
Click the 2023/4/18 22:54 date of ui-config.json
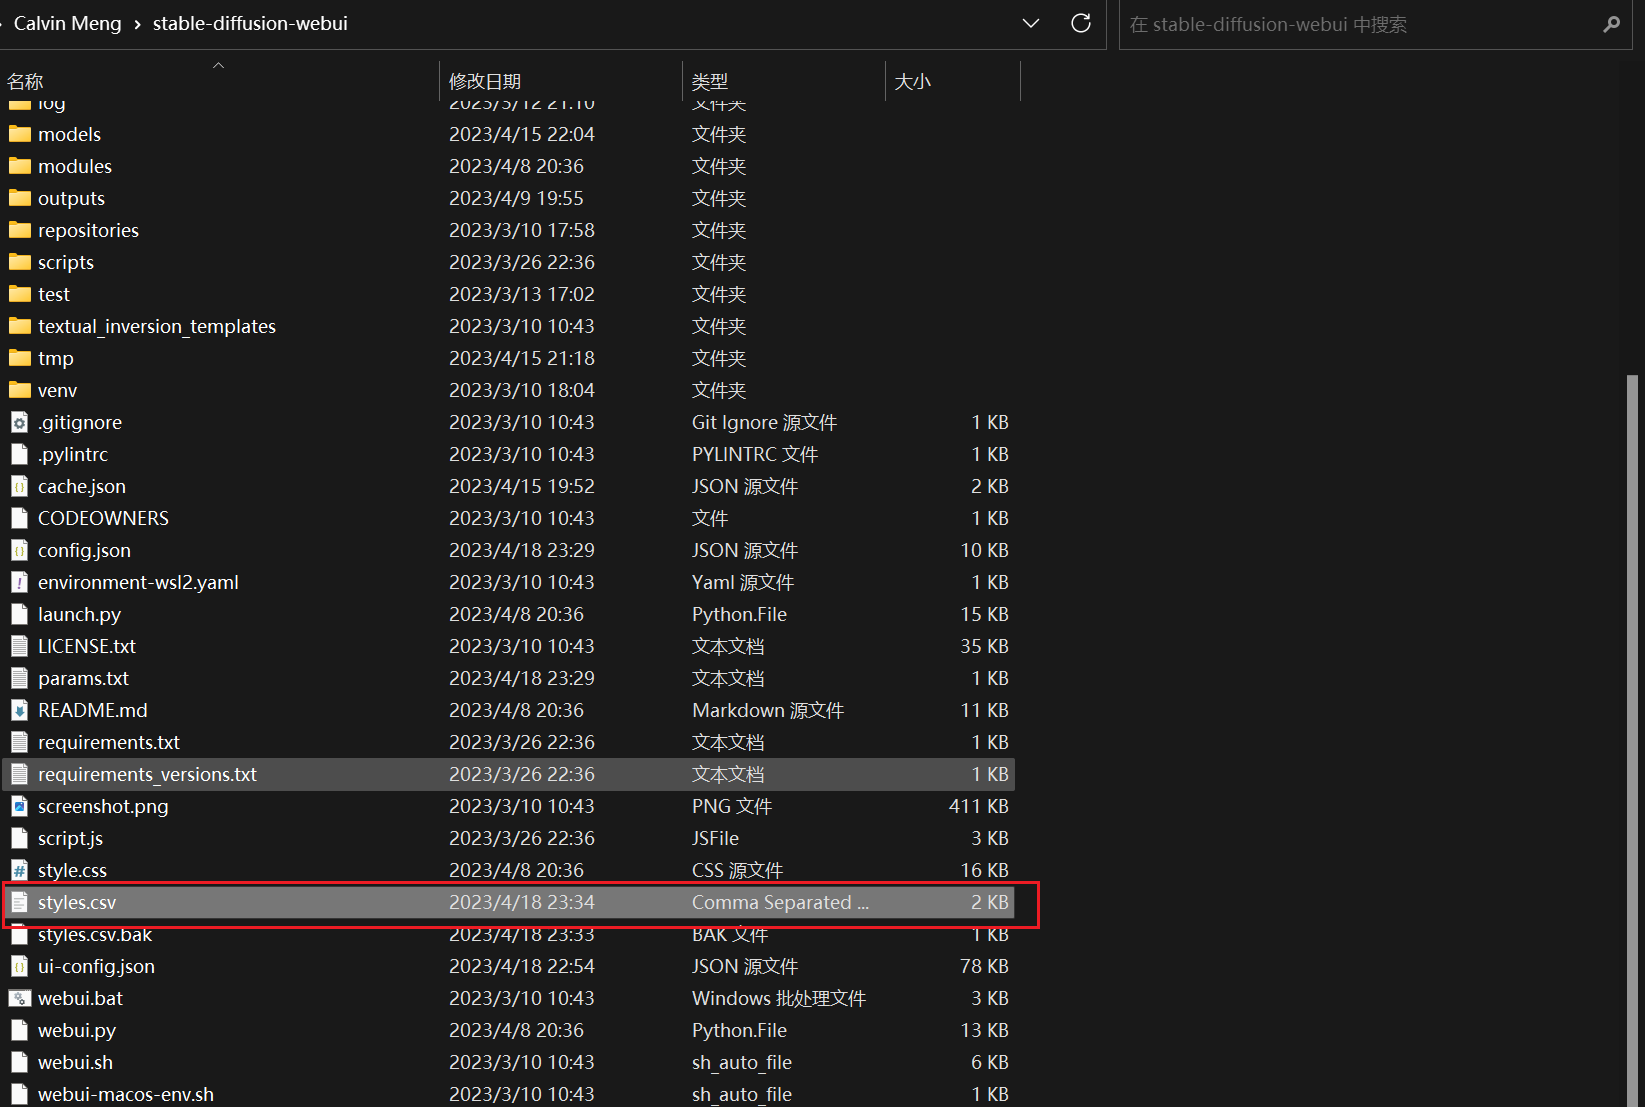click(x=522, y=966)
